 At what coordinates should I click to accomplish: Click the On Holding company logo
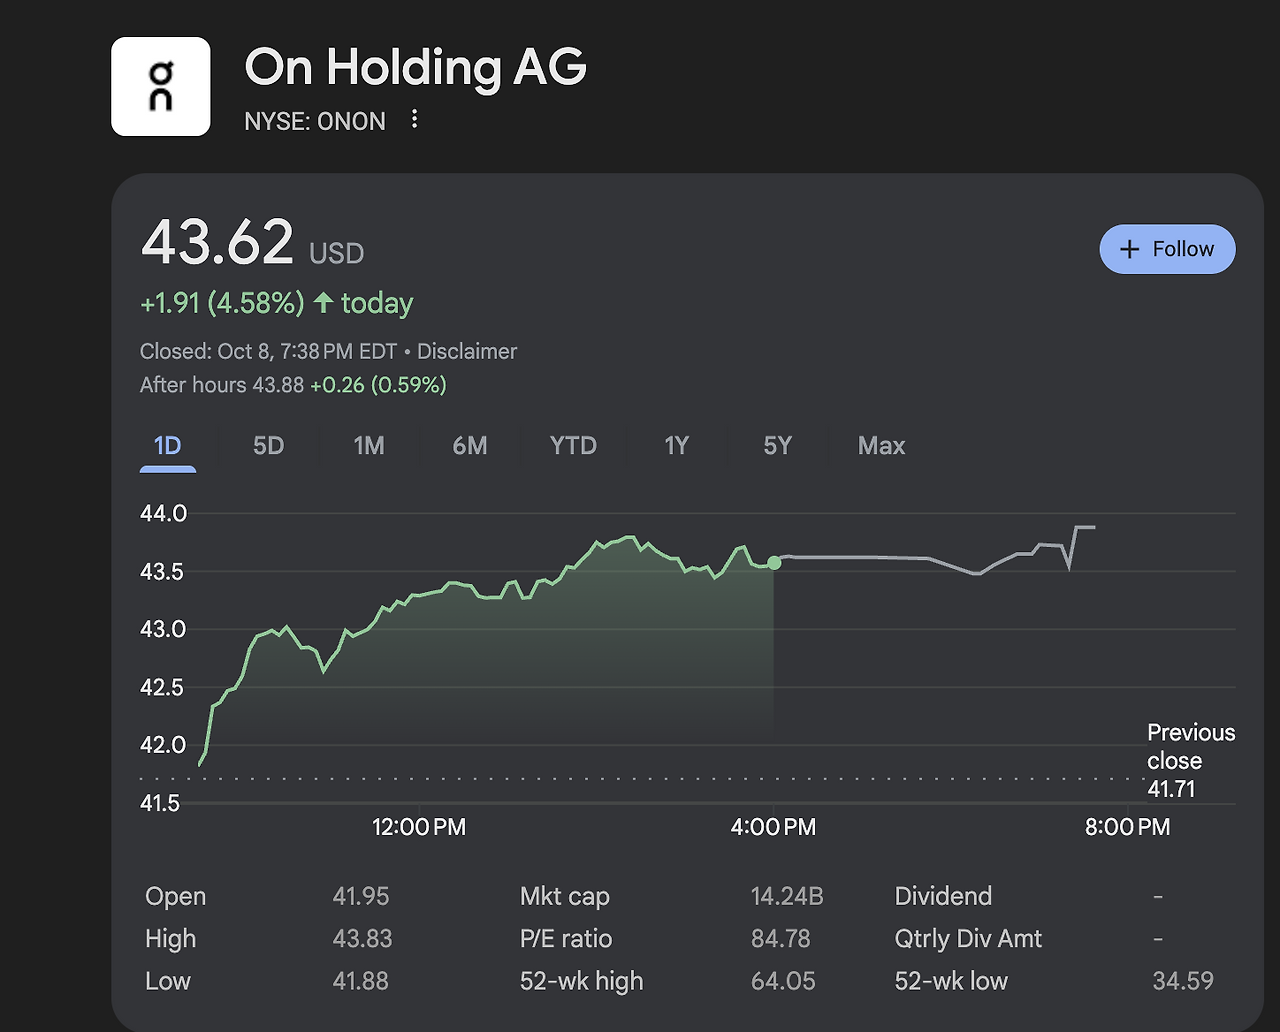(160, 86)
